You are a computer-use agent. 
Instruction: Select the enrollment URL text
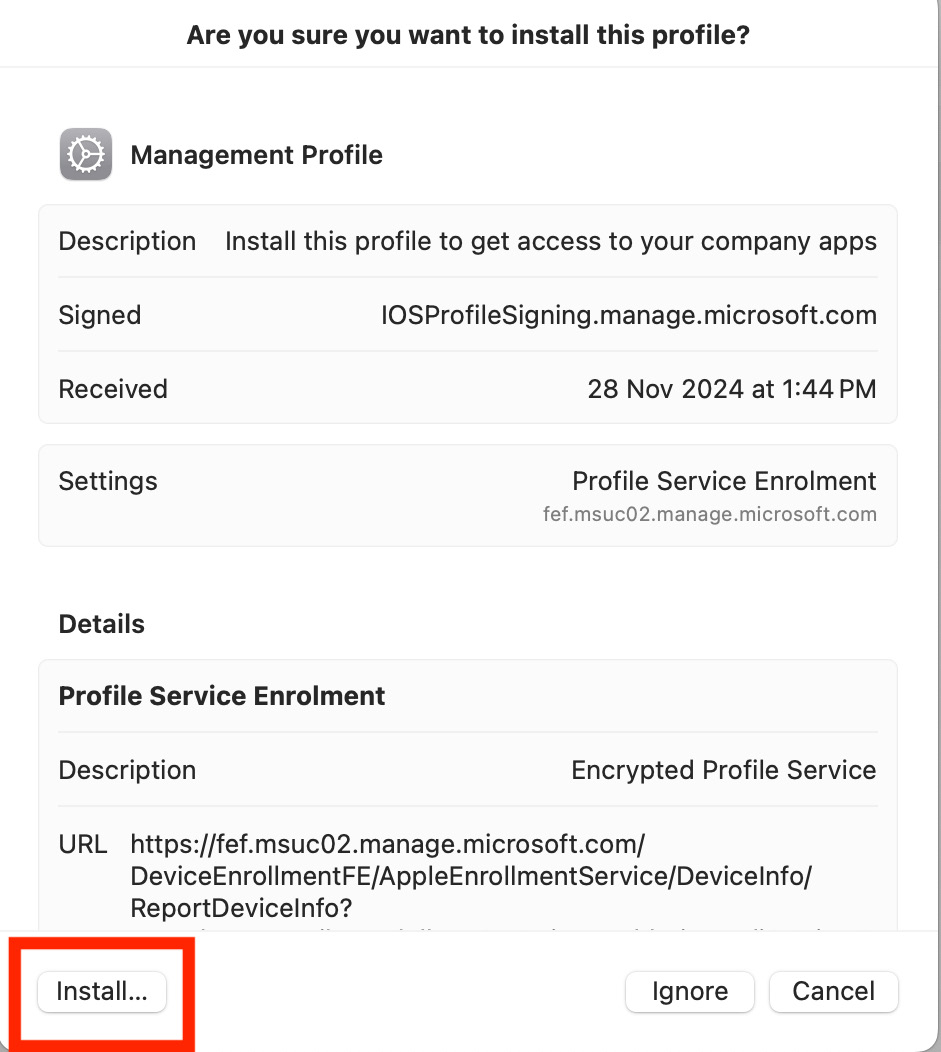pyautogui.click(x=471, y=876)
